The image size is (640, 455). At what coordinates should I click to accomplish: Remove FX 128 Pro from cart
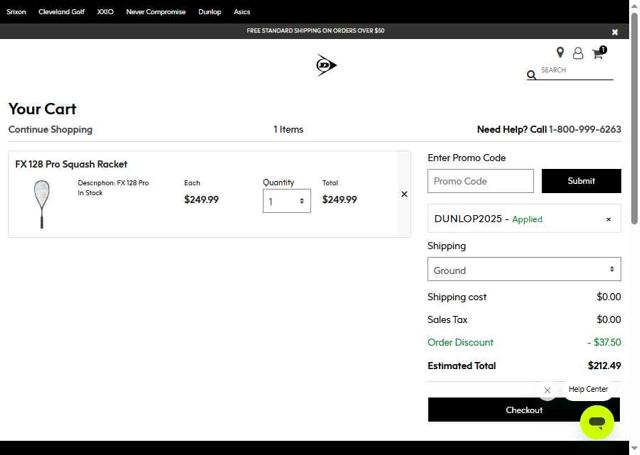pos(404,194)
